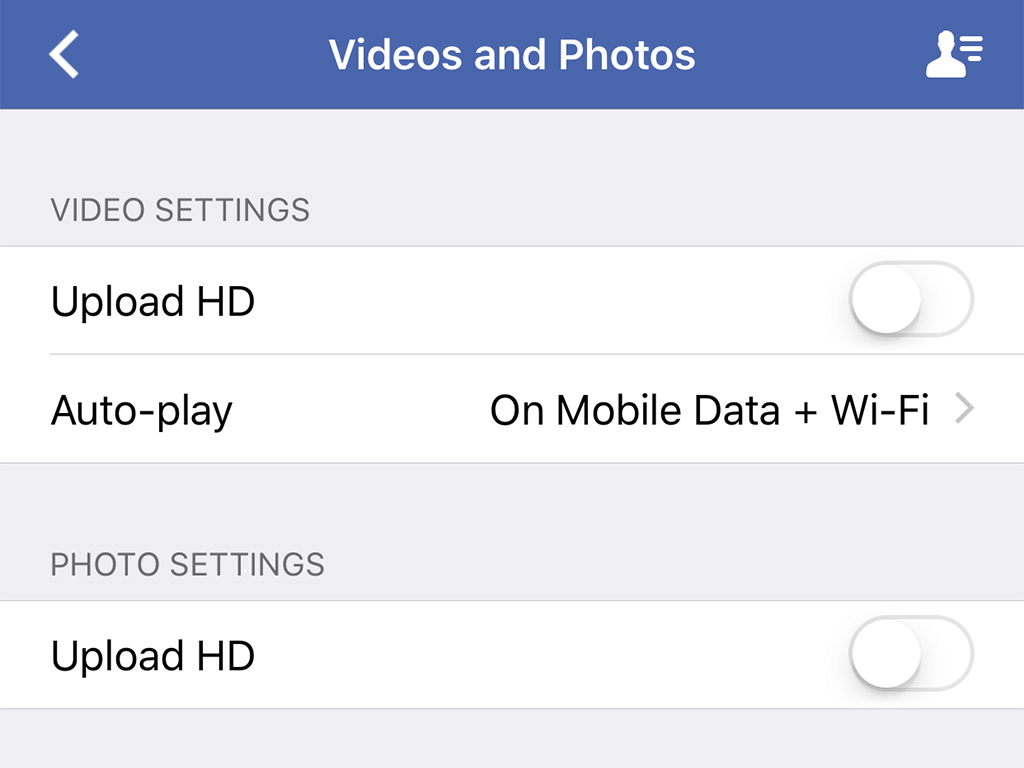The height and width of the screenshot is (768, 1024).
Task: Tap the back arrow in the header
Action: click(64, 54)
